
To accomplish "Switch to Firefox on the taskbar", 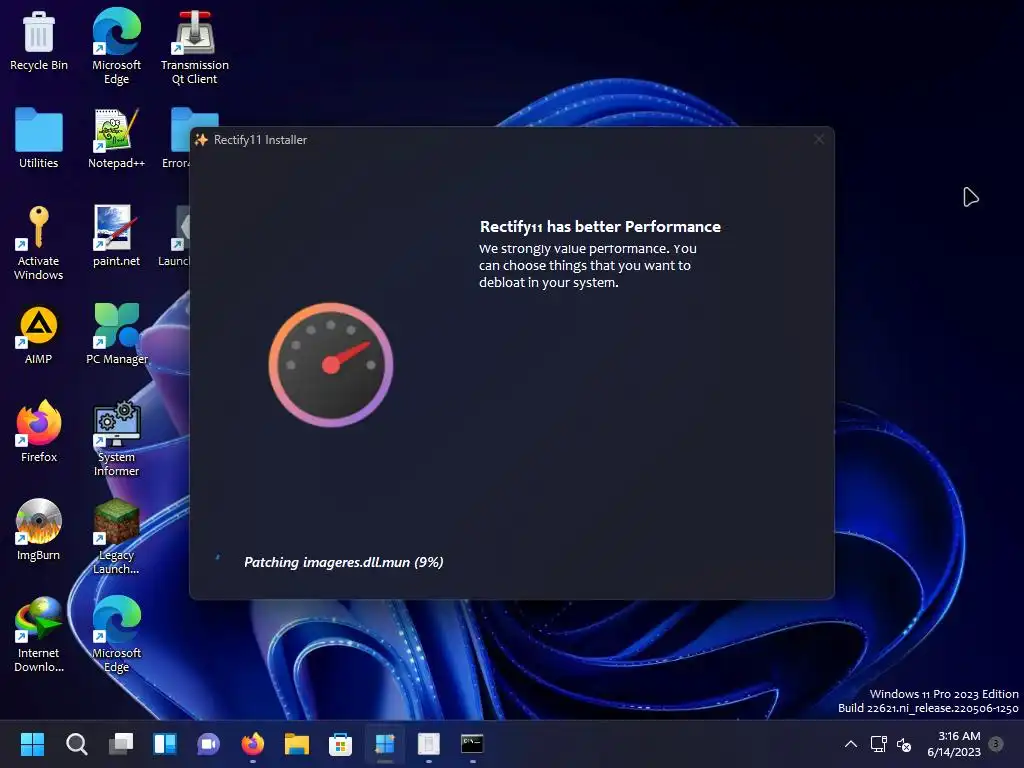I will (253, 744).
